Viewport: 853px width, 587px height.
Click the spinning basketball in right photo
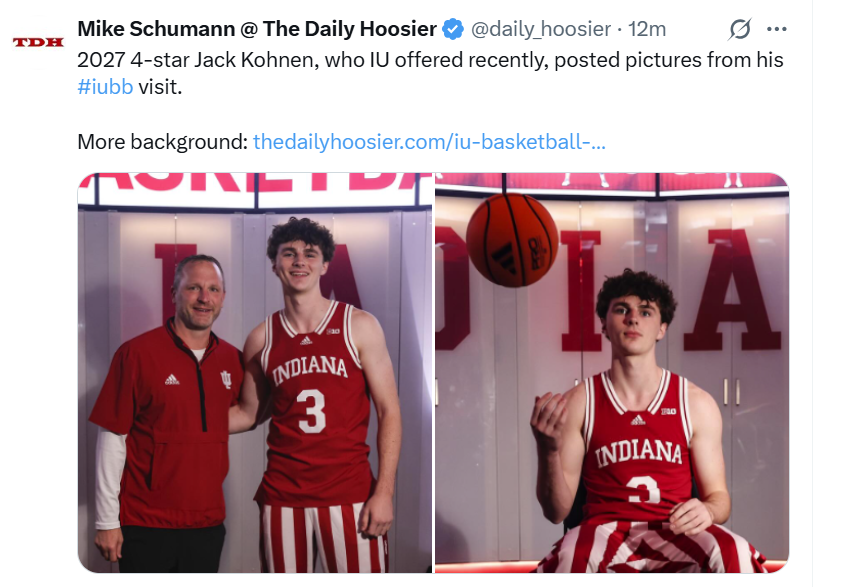click(511, 240)
